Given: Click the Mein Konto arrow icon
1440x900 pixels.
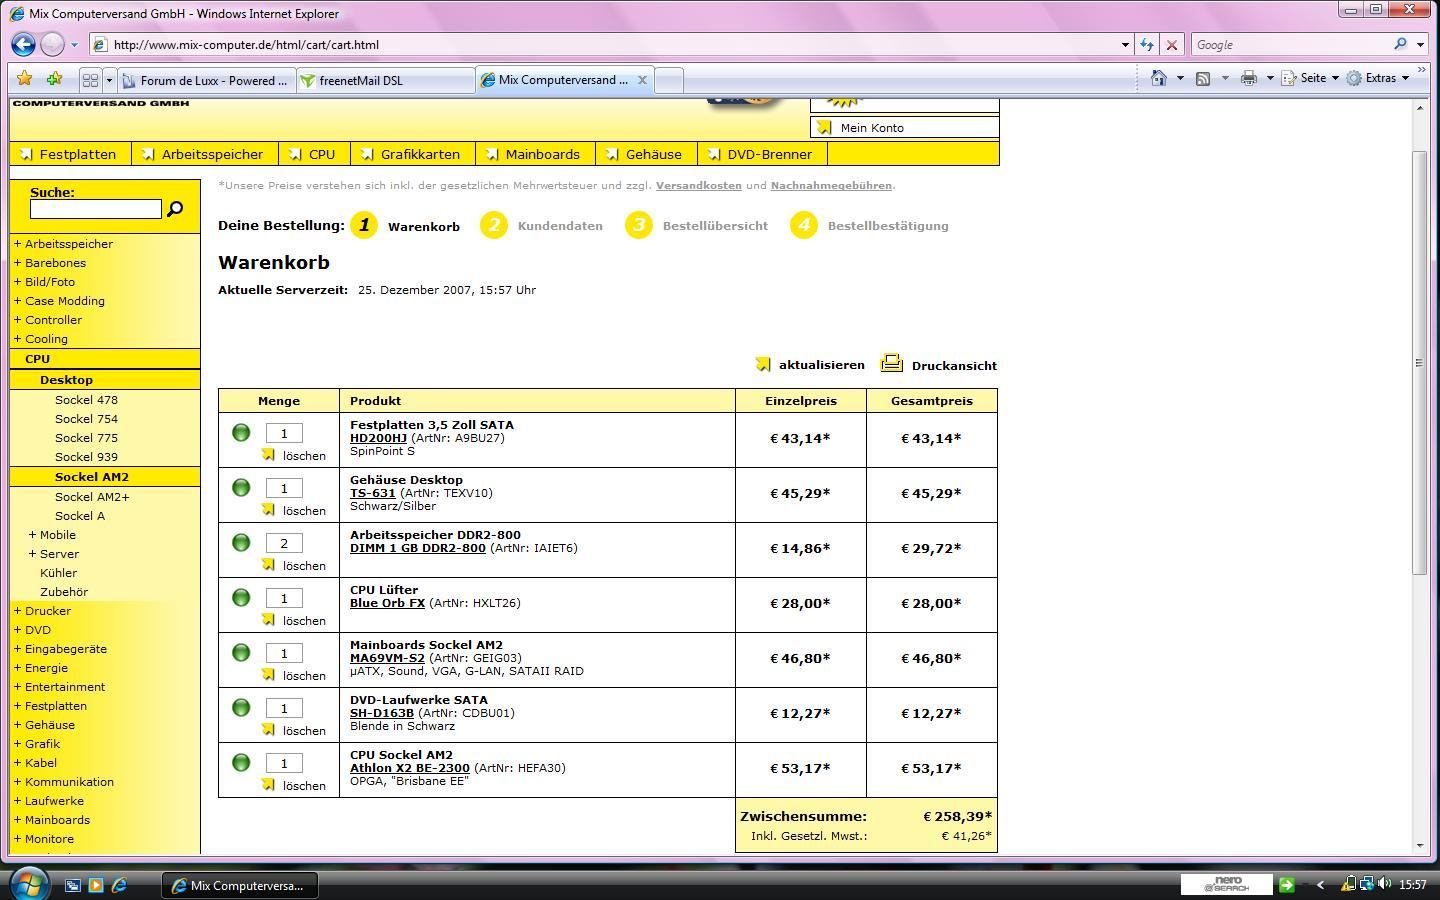Looking at the screenshot, I should 824,127.
